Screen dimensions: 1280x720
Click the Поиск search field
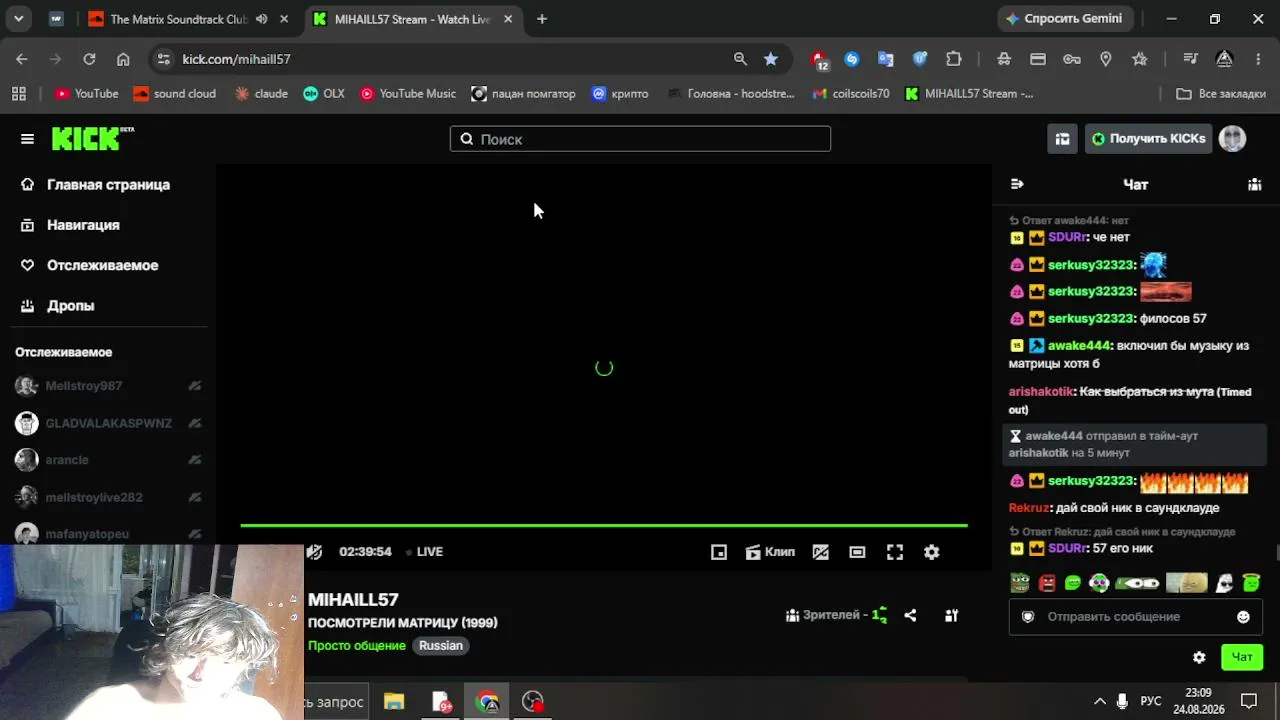click(640, 139)
